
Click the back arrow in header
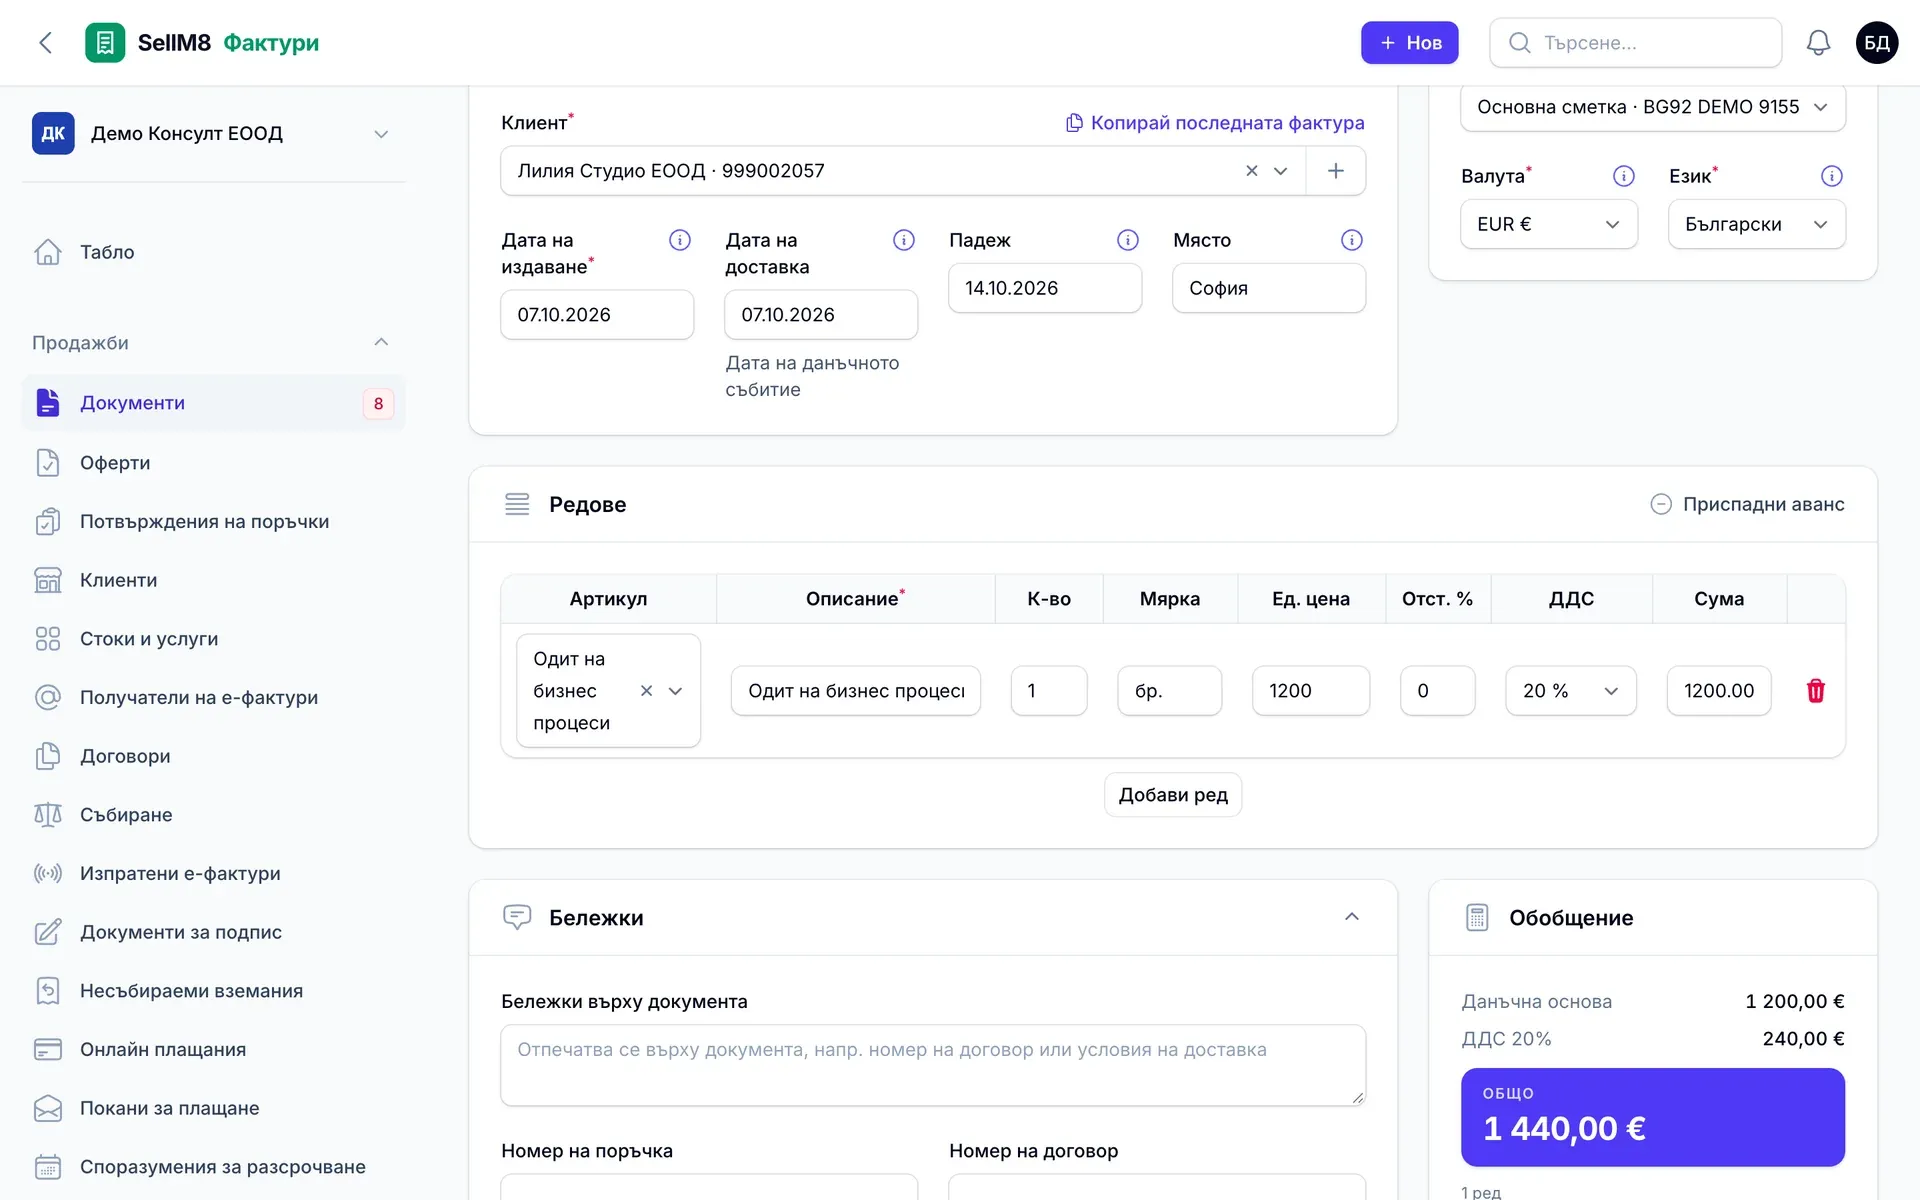[x=45, y=43]
